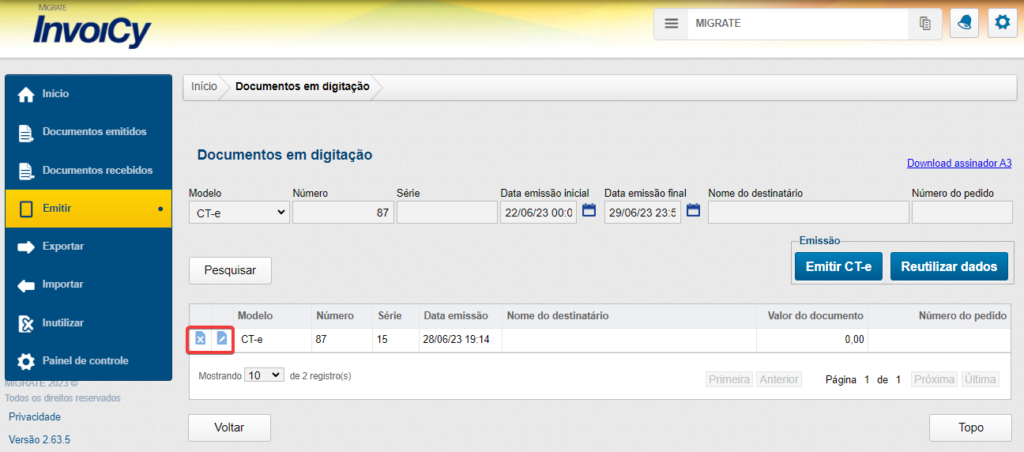This screenshot has height=452, width=1024.
Task: Click the Reutilizar dados button
Action: pos(948,267)
